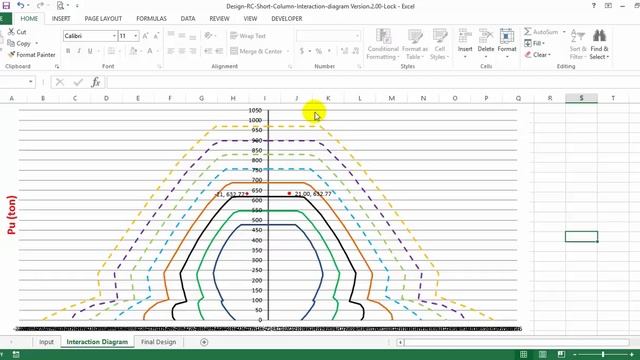Save the workbook with the disk icon
640x360 pixels.
[x=6, y=5]
